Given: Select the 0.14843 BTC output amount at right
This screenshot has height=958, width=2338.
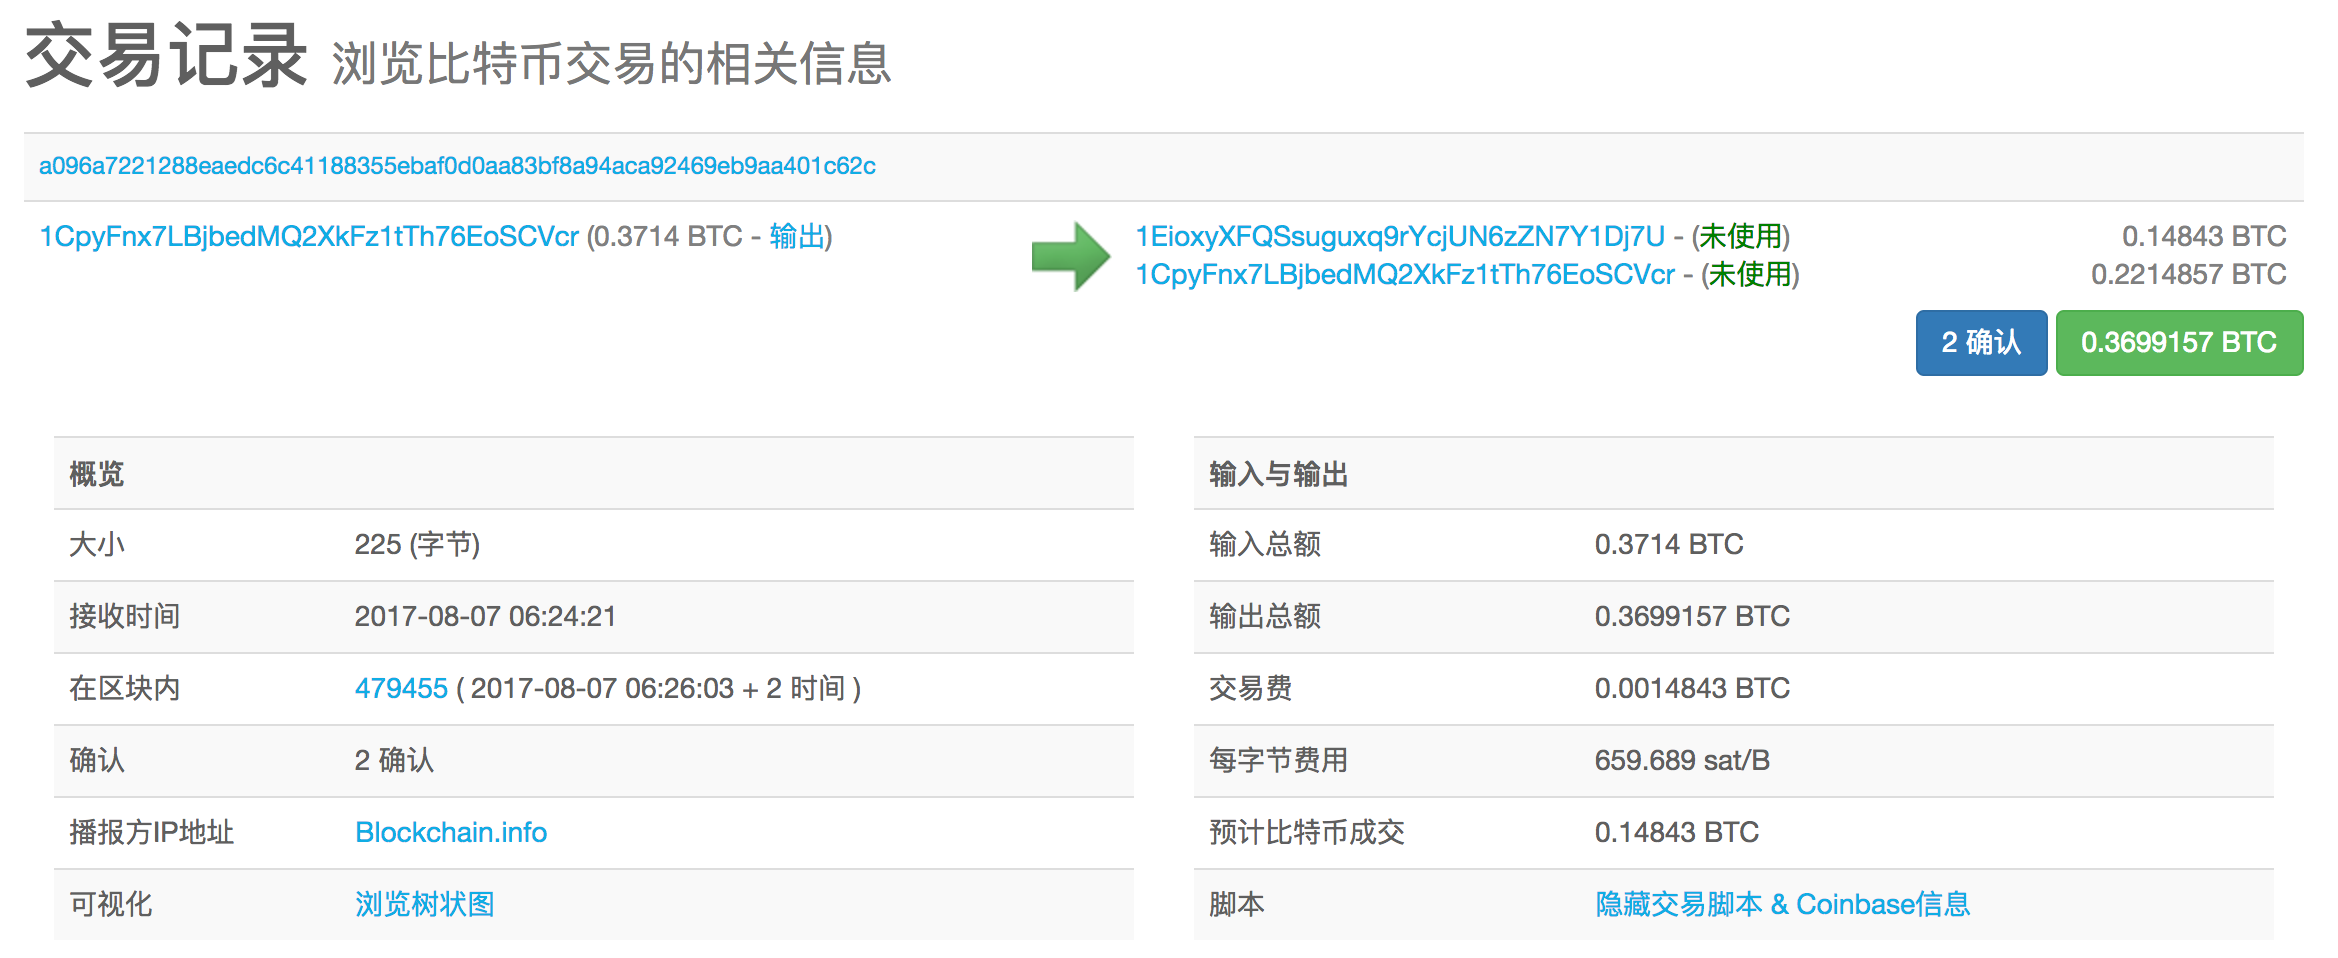Looking at the screenshot, I should tap(2204, 237).
